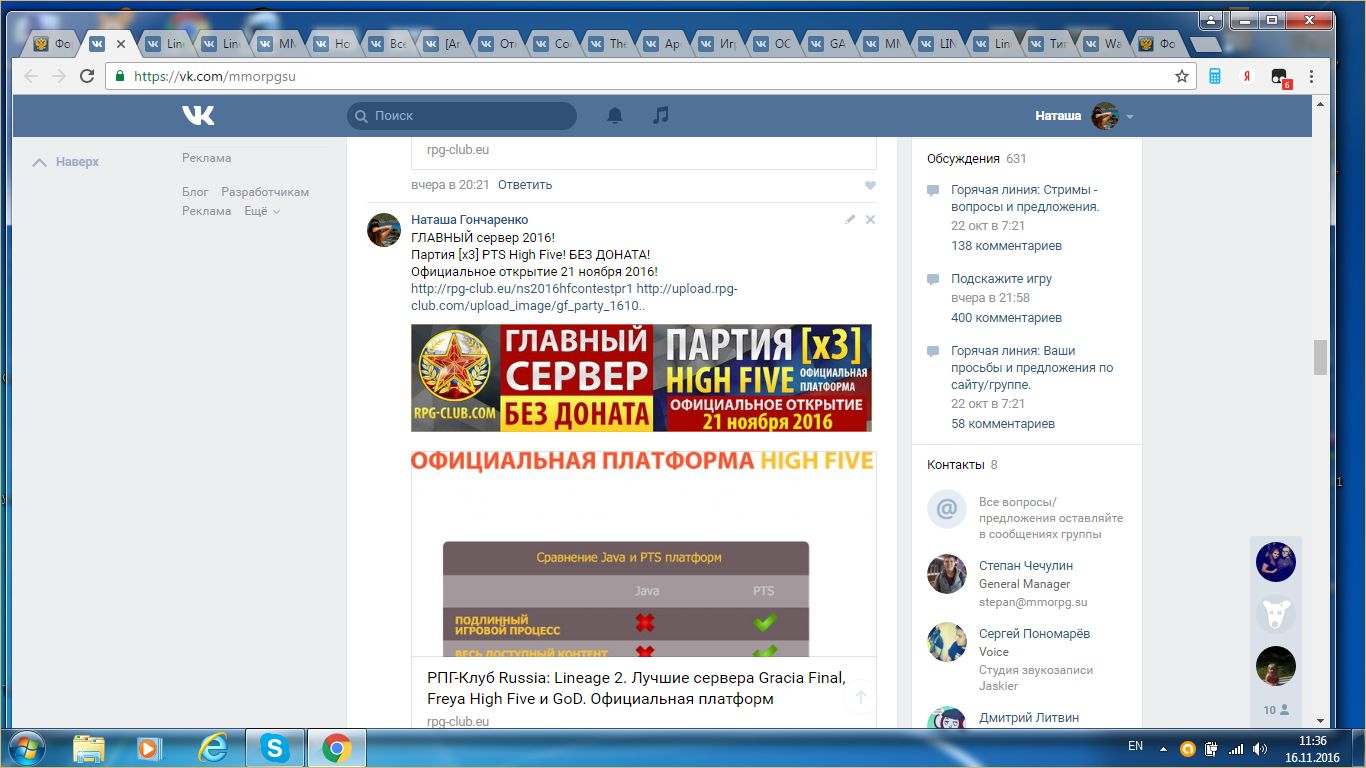1366x768 pixels.
Task: Open the Yandex extension icon
Action: pyautogui.click(x=1247, y=76)
